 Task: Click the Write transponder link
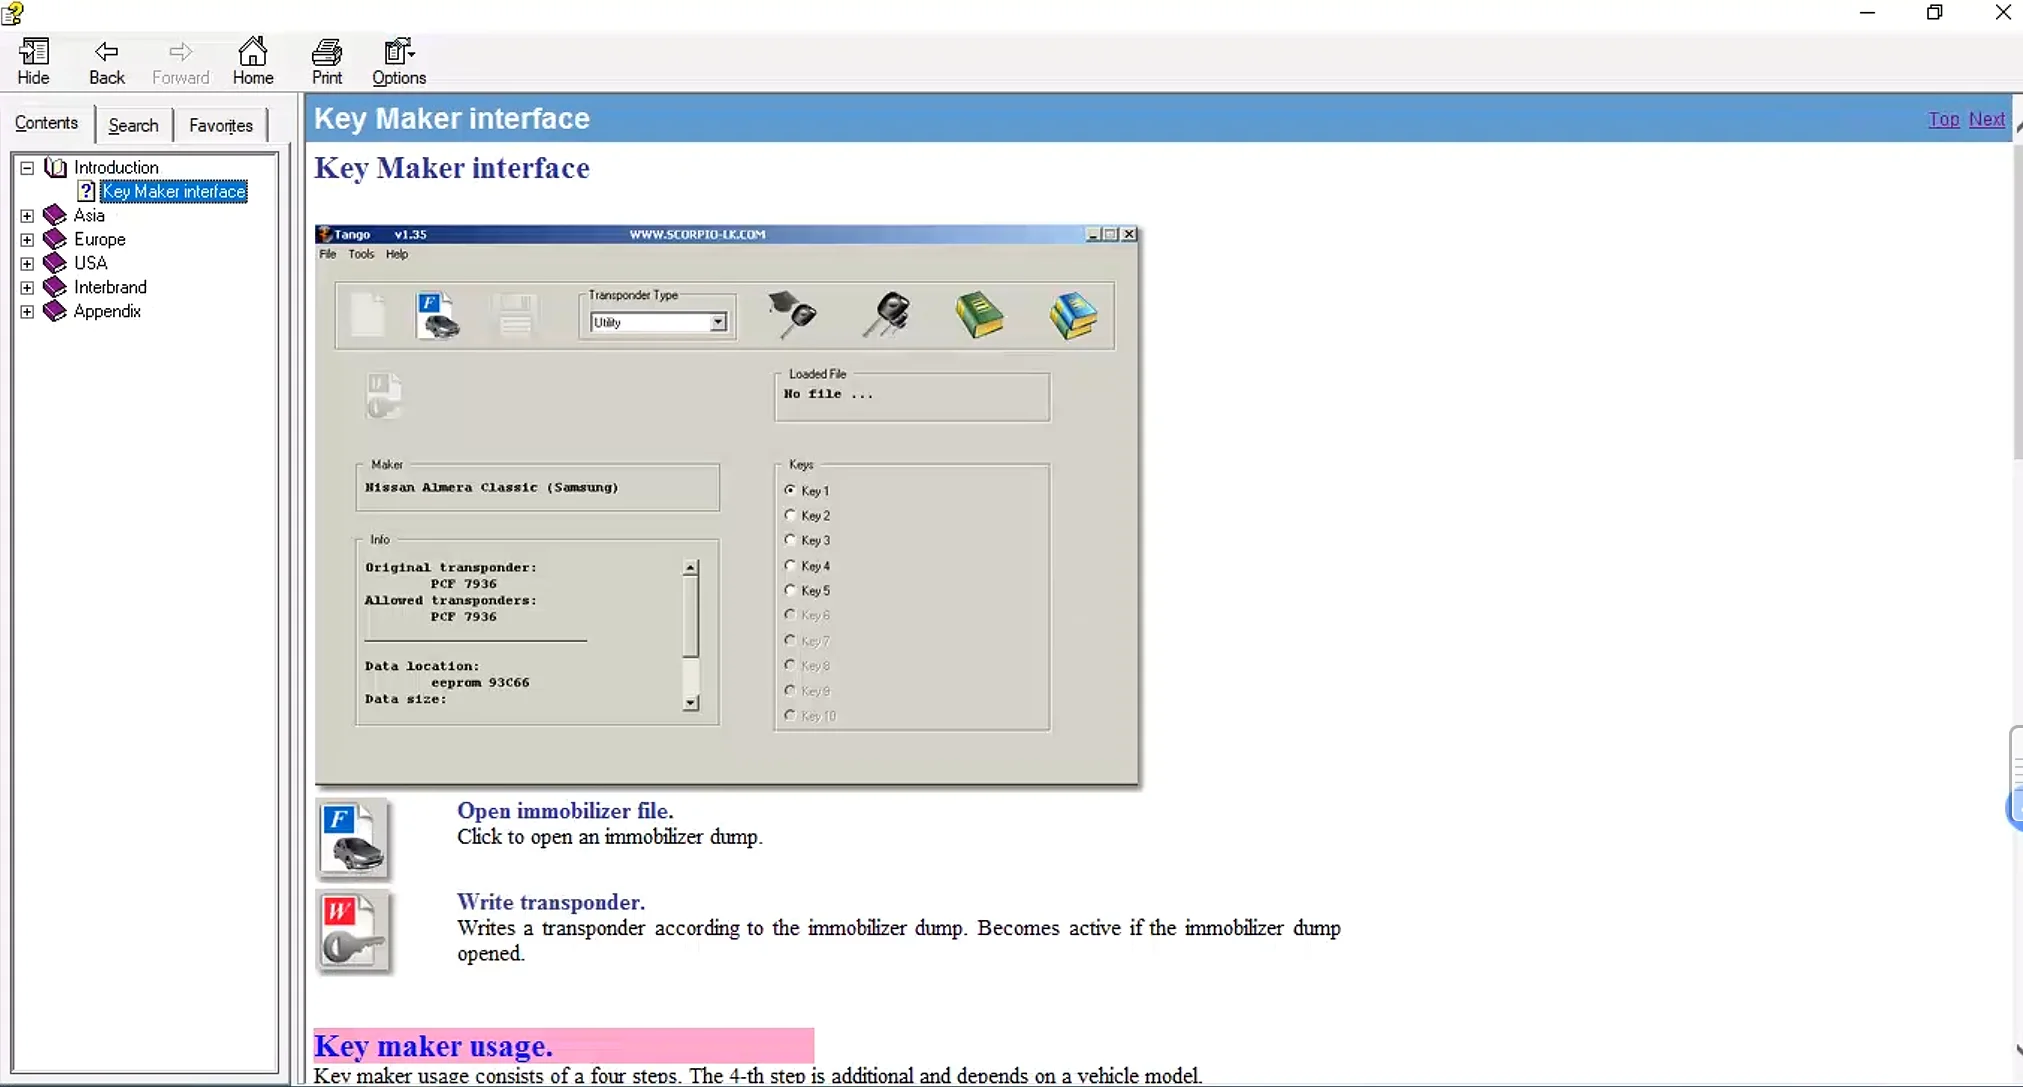[x=550, y=901]
